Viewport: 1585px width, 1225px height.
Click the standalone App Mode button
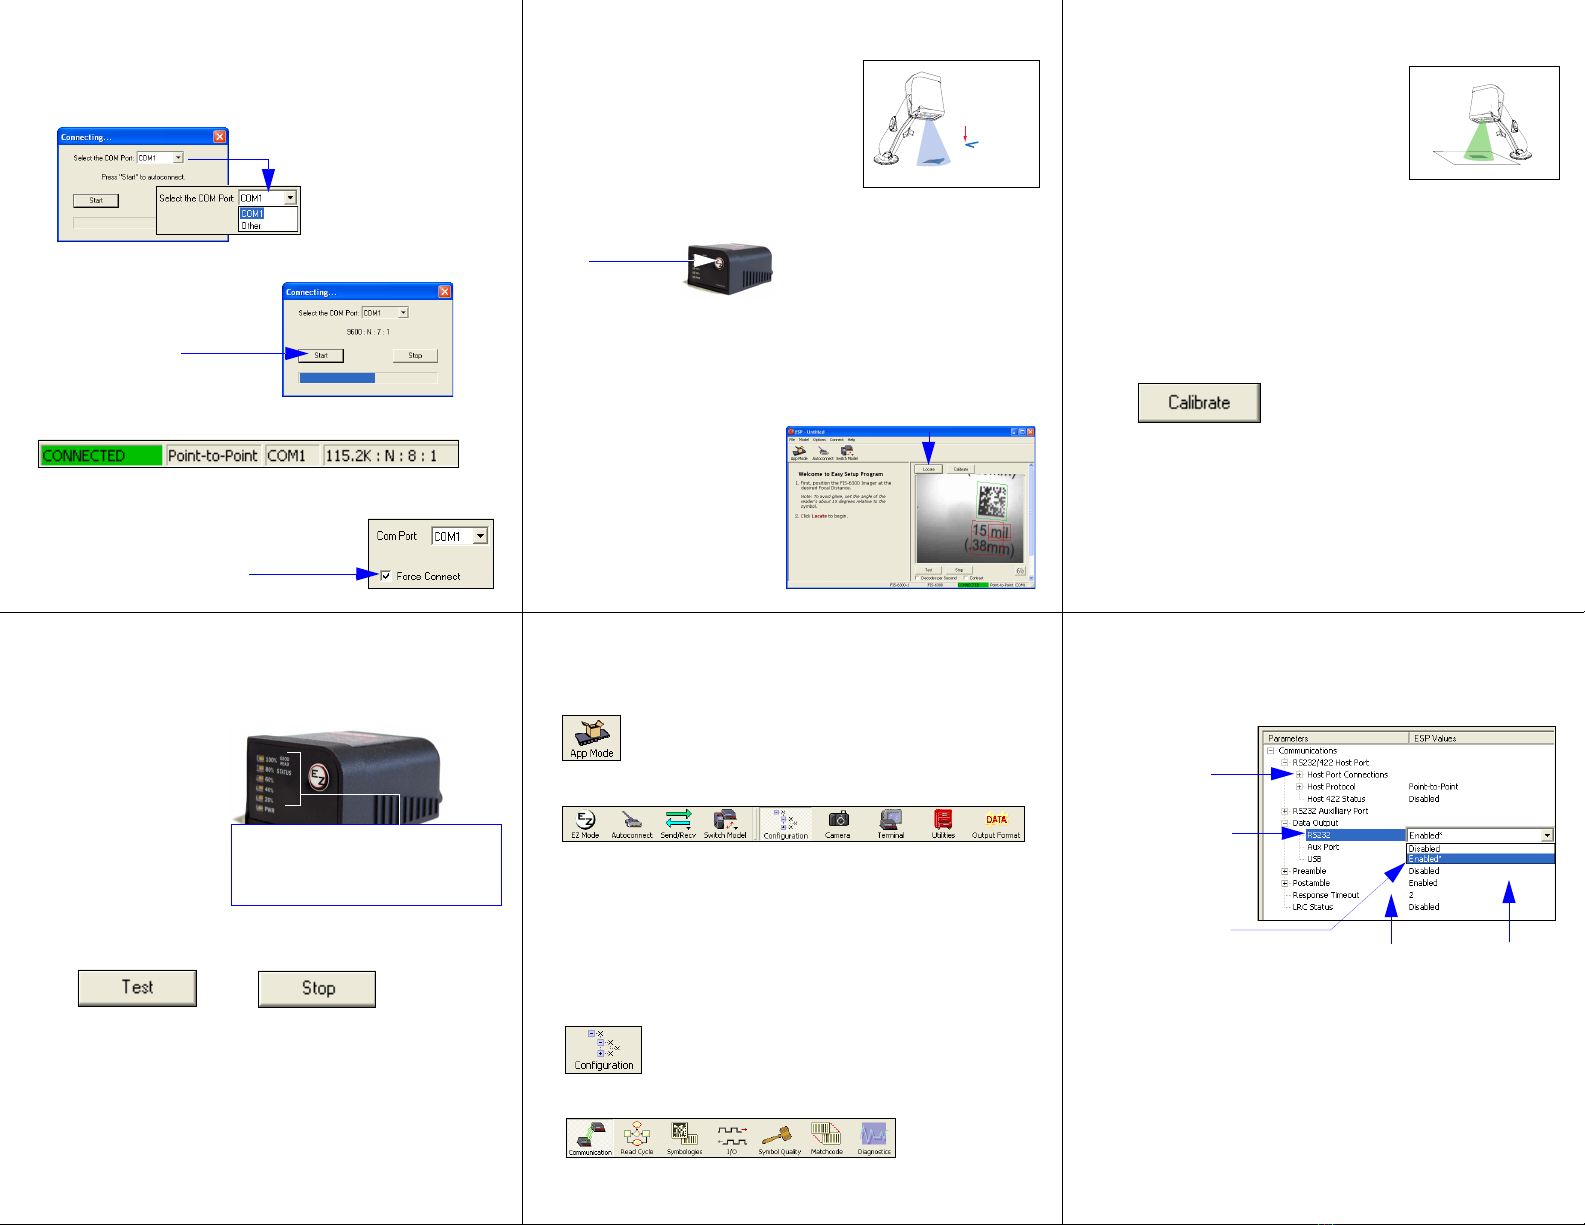click(591, 738)
